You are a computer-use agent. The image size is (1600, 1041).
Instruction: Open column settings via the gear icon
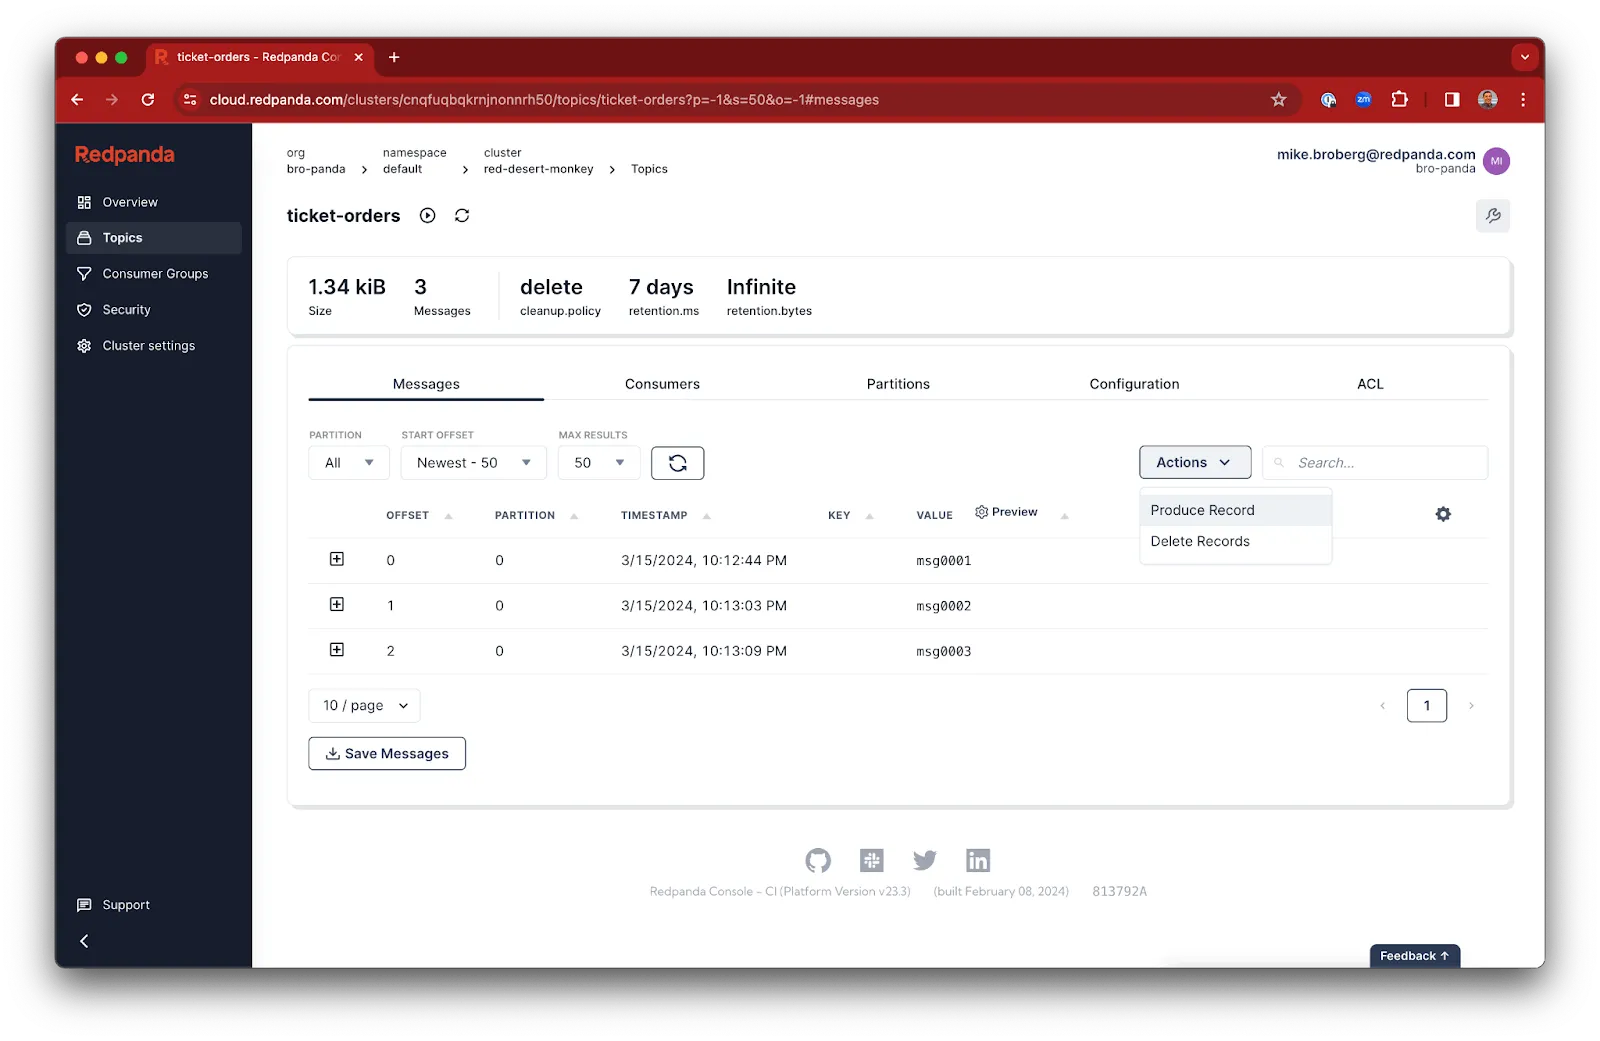(1442, 513)
